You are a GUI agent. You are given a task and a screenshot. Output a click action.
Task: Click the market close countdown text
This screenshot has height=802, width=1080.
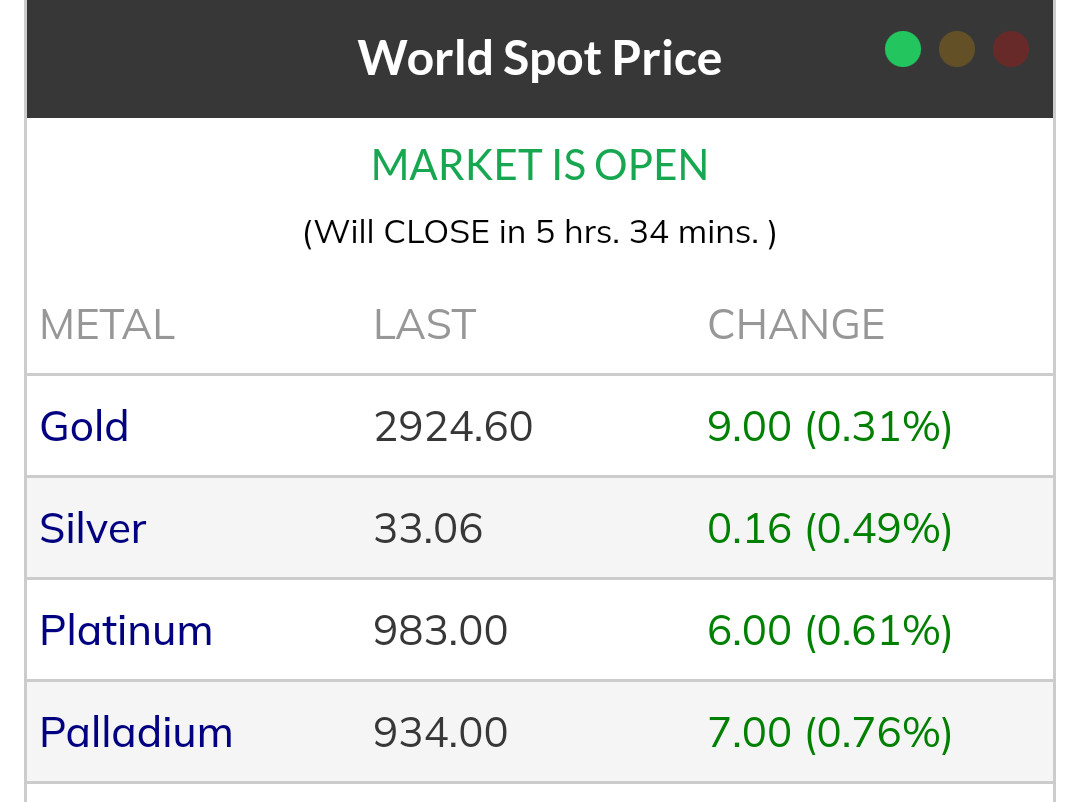point(540,232)
